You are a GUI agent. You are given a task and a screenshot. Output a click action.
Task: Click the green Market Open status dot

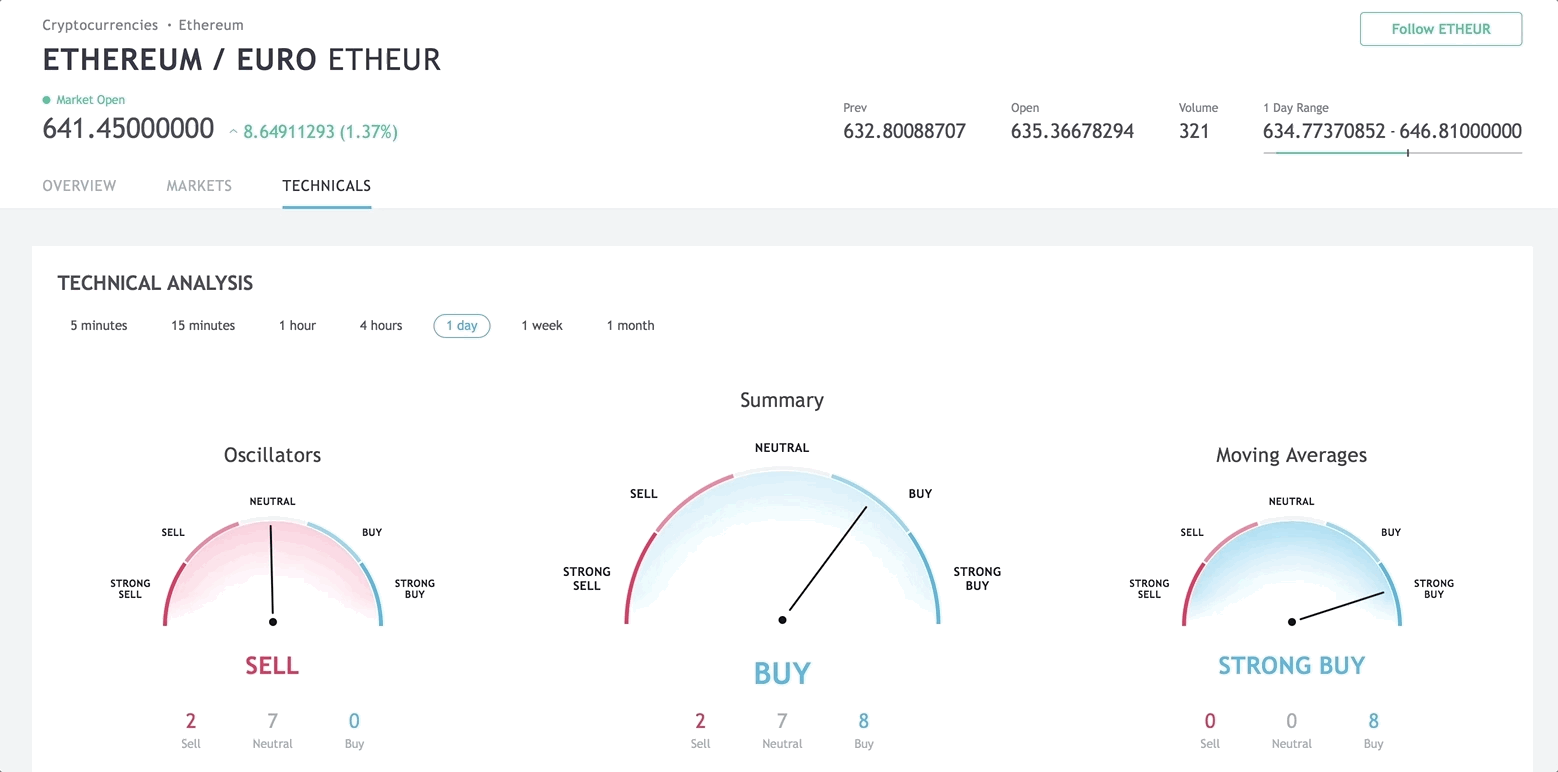(46, 100)
